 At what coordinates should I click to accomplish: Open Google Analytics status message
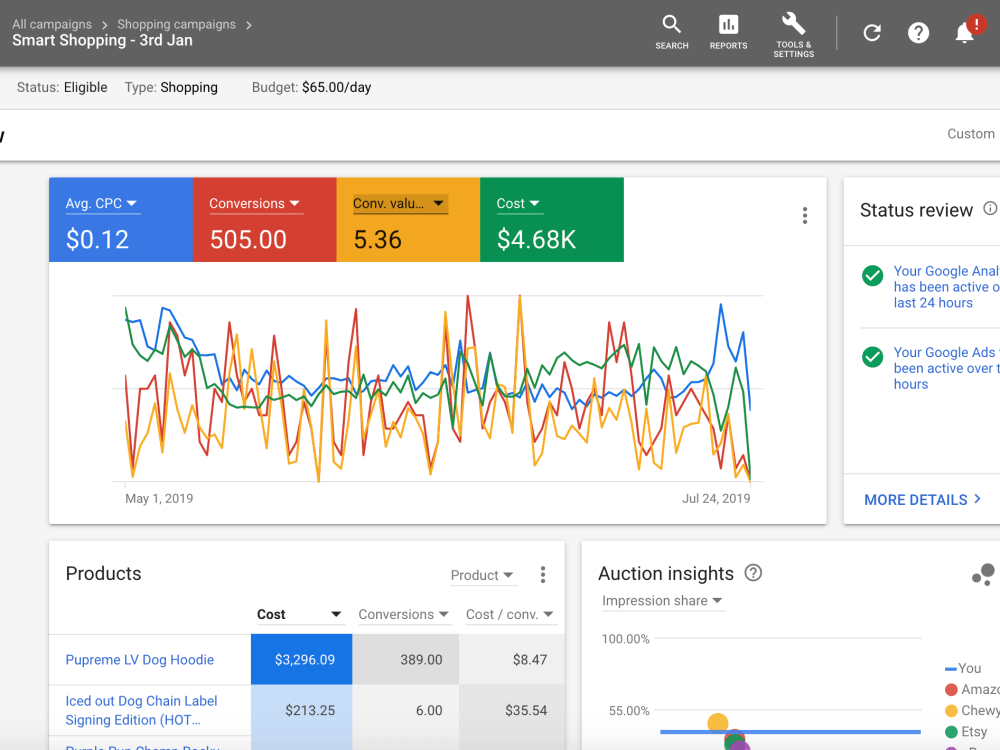(x=946, y=287)
